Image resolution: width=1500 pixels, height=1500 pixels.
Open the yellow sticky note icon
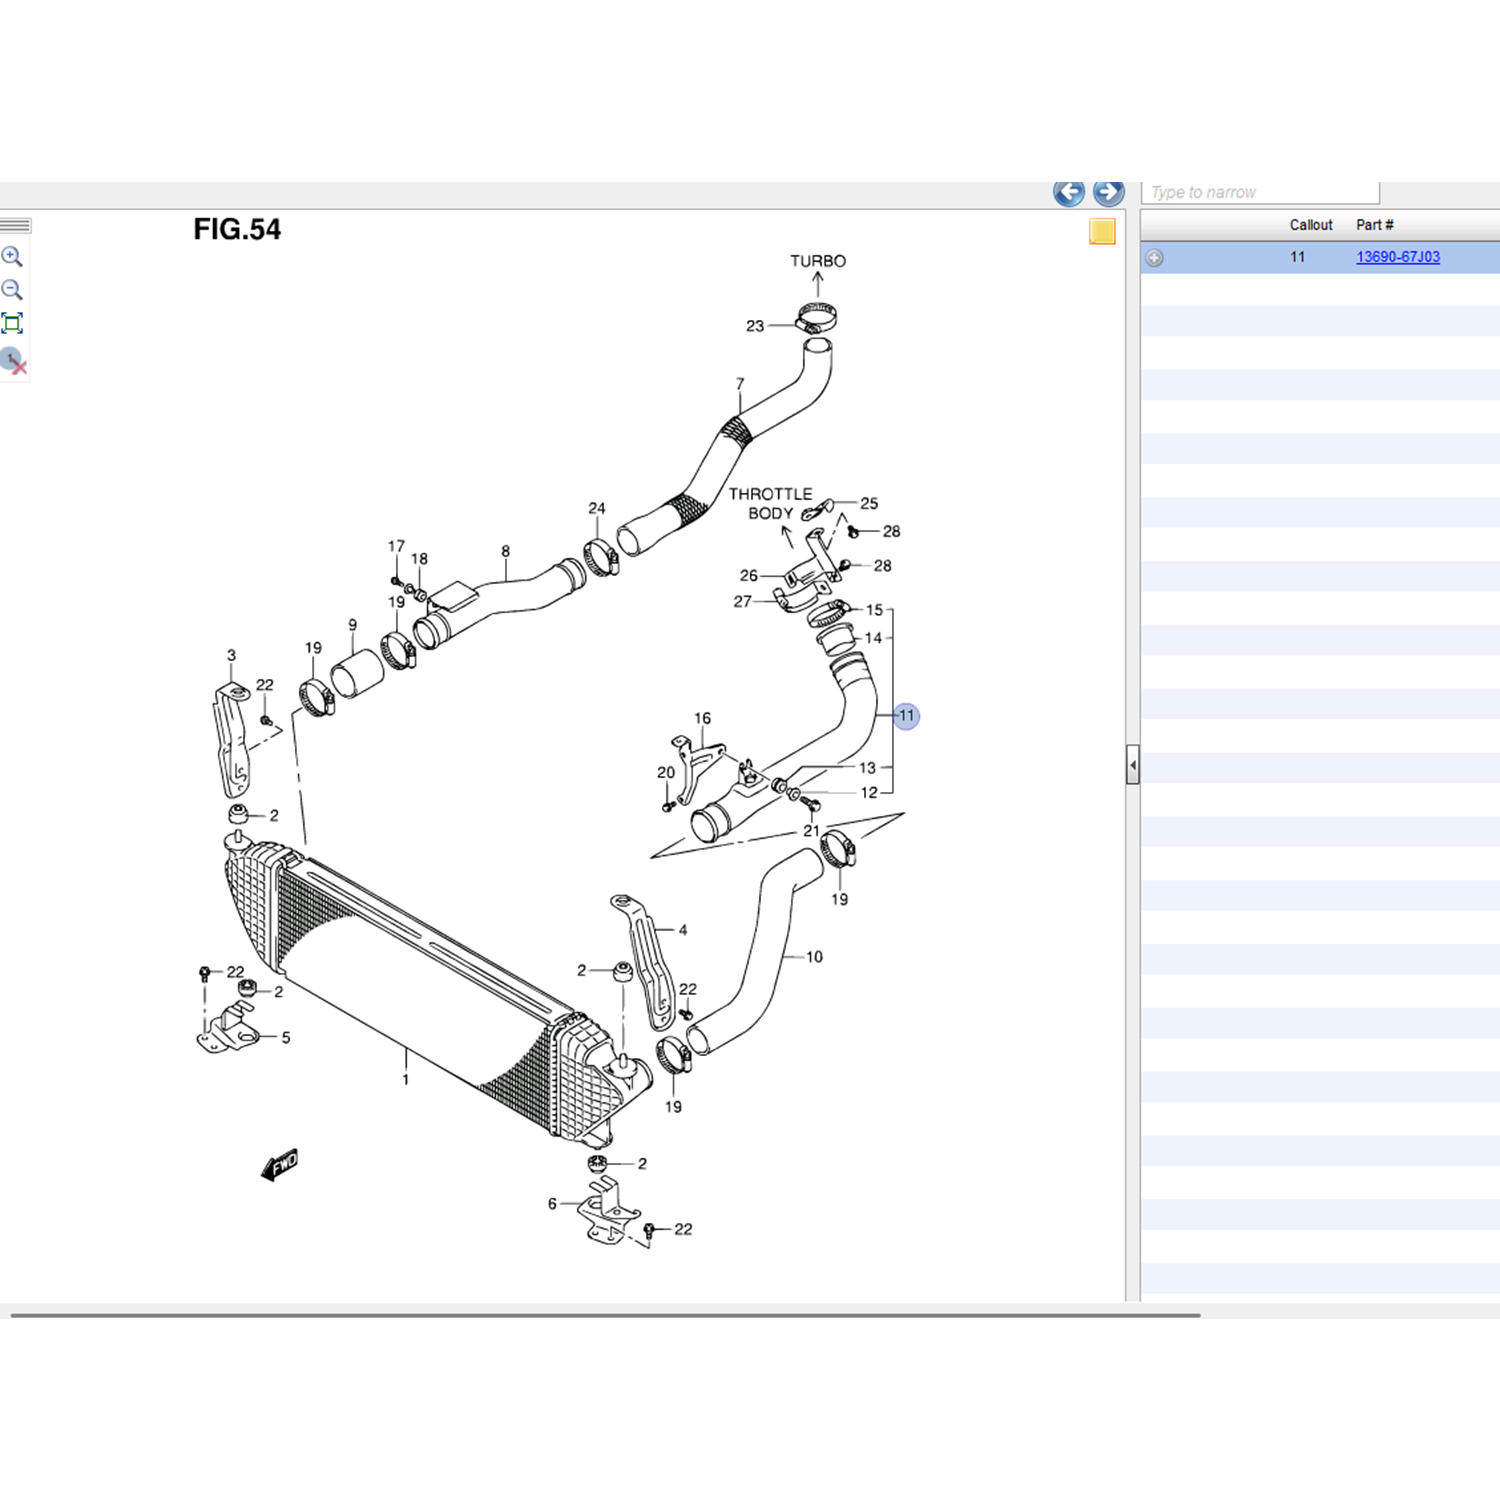[x=1102, y=231]
